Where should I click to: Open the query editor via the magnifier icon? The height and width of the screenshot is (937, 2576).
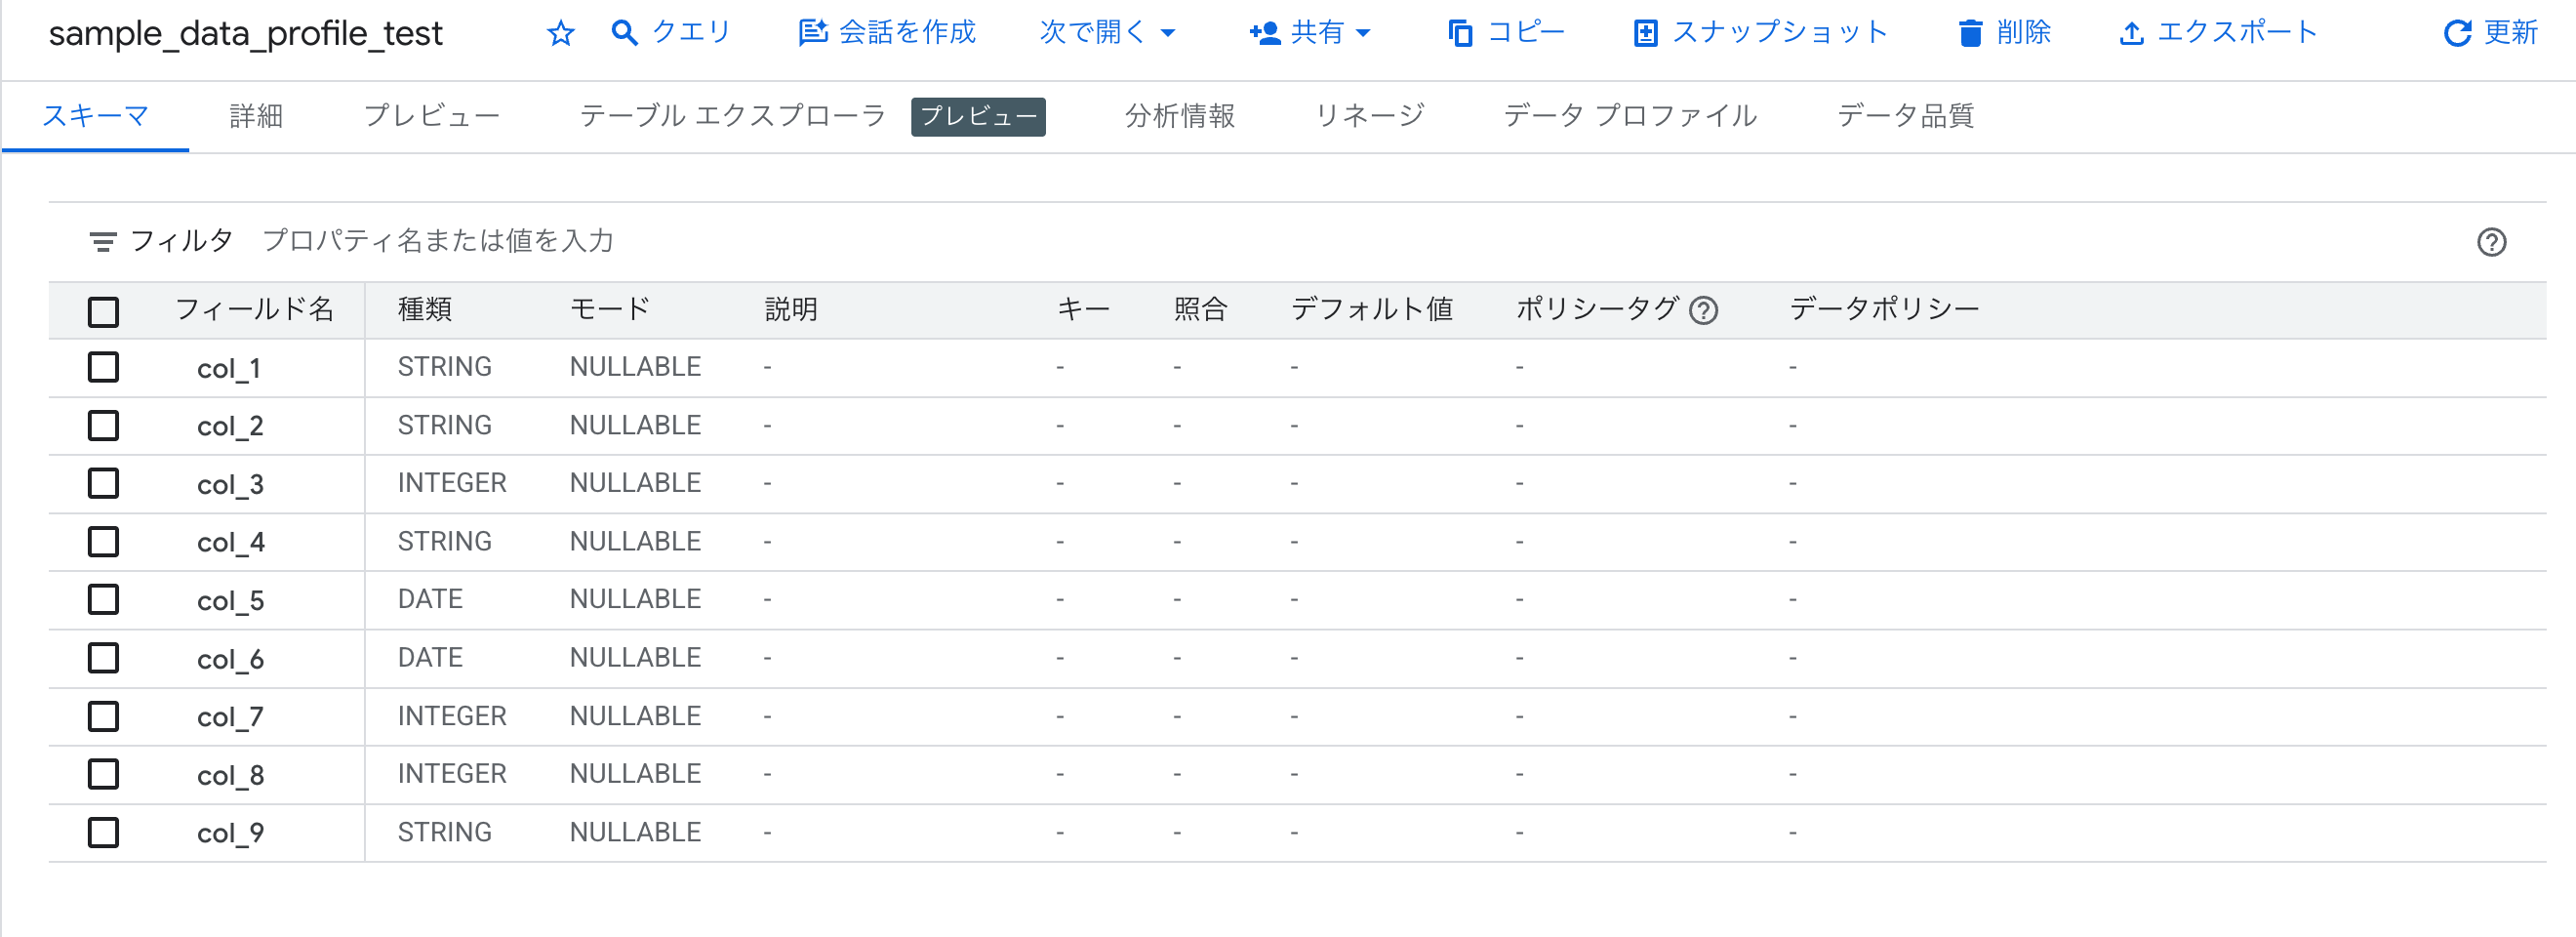tap(625, 31)
